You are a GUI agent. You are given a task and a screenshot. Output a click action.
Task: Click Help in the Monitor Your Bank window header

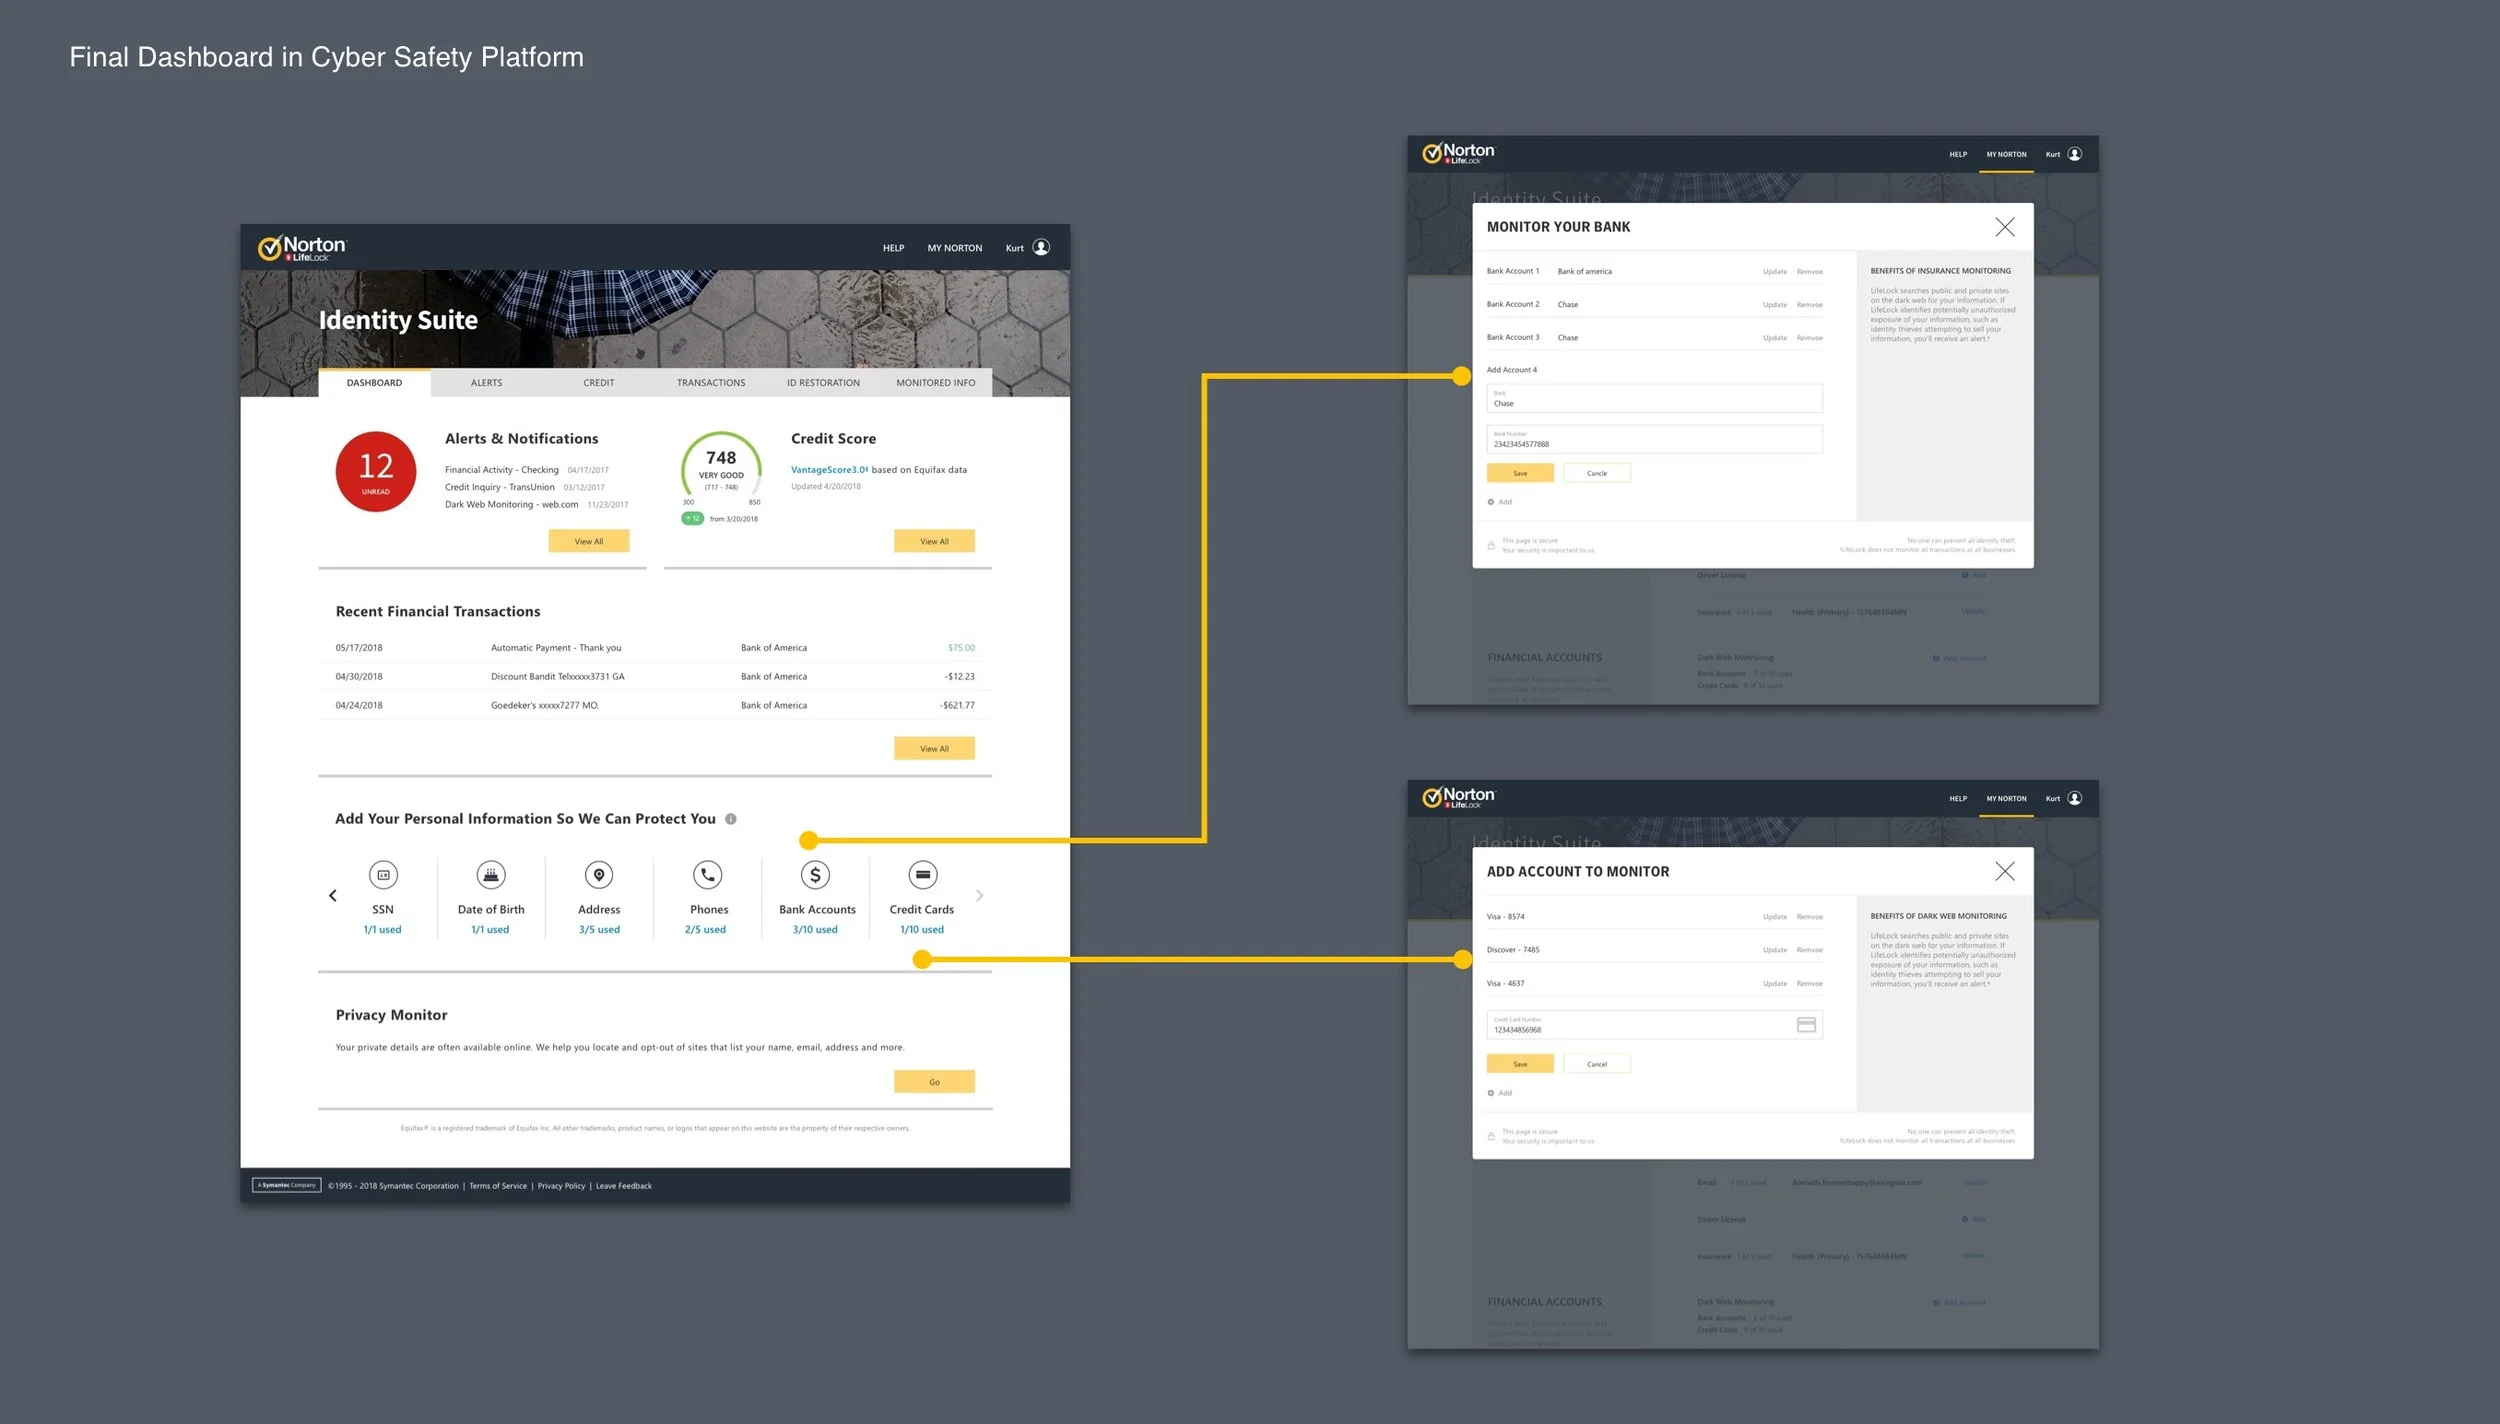(1958, 155)
